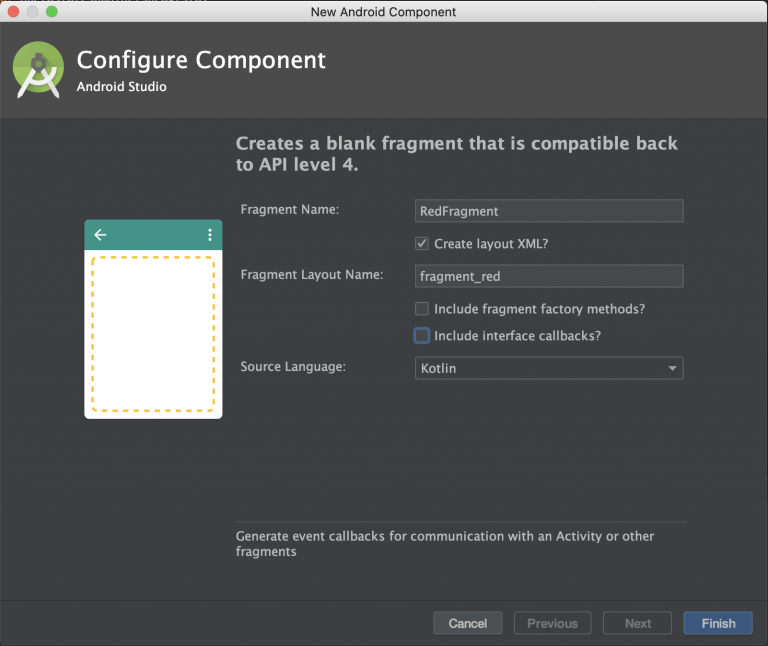The width and height of the screenshot is (768, 646).
Task: Click the Cancel button
Action: point(468,623)
